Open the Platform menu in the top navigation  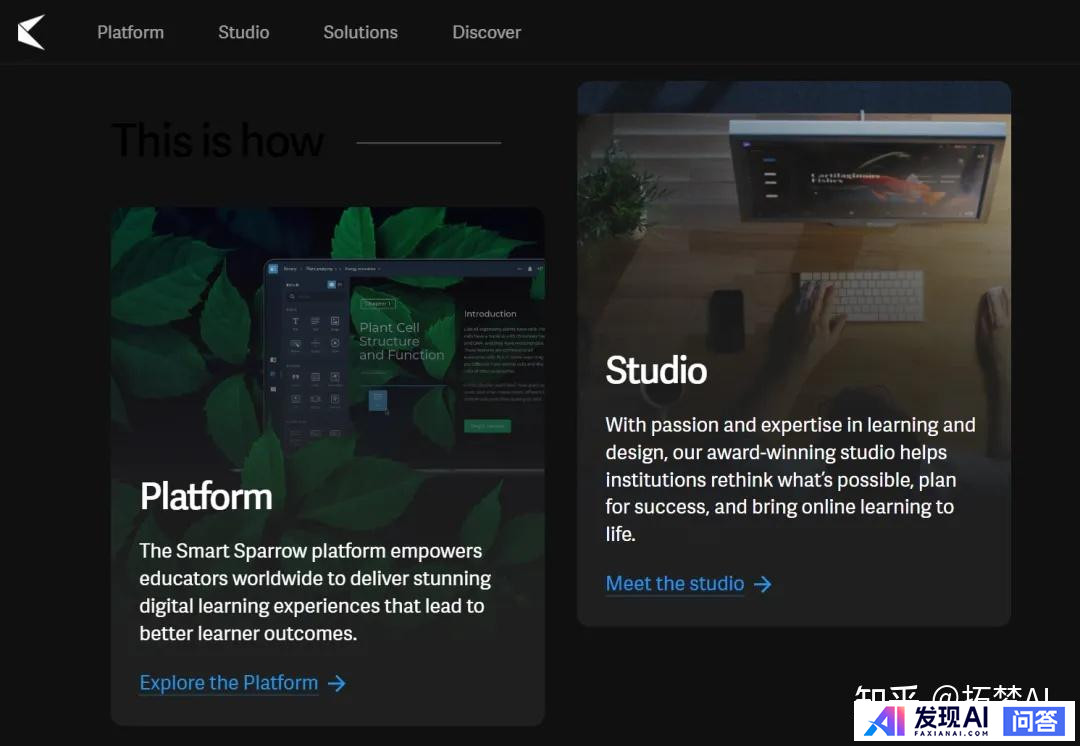pos(130,32)
